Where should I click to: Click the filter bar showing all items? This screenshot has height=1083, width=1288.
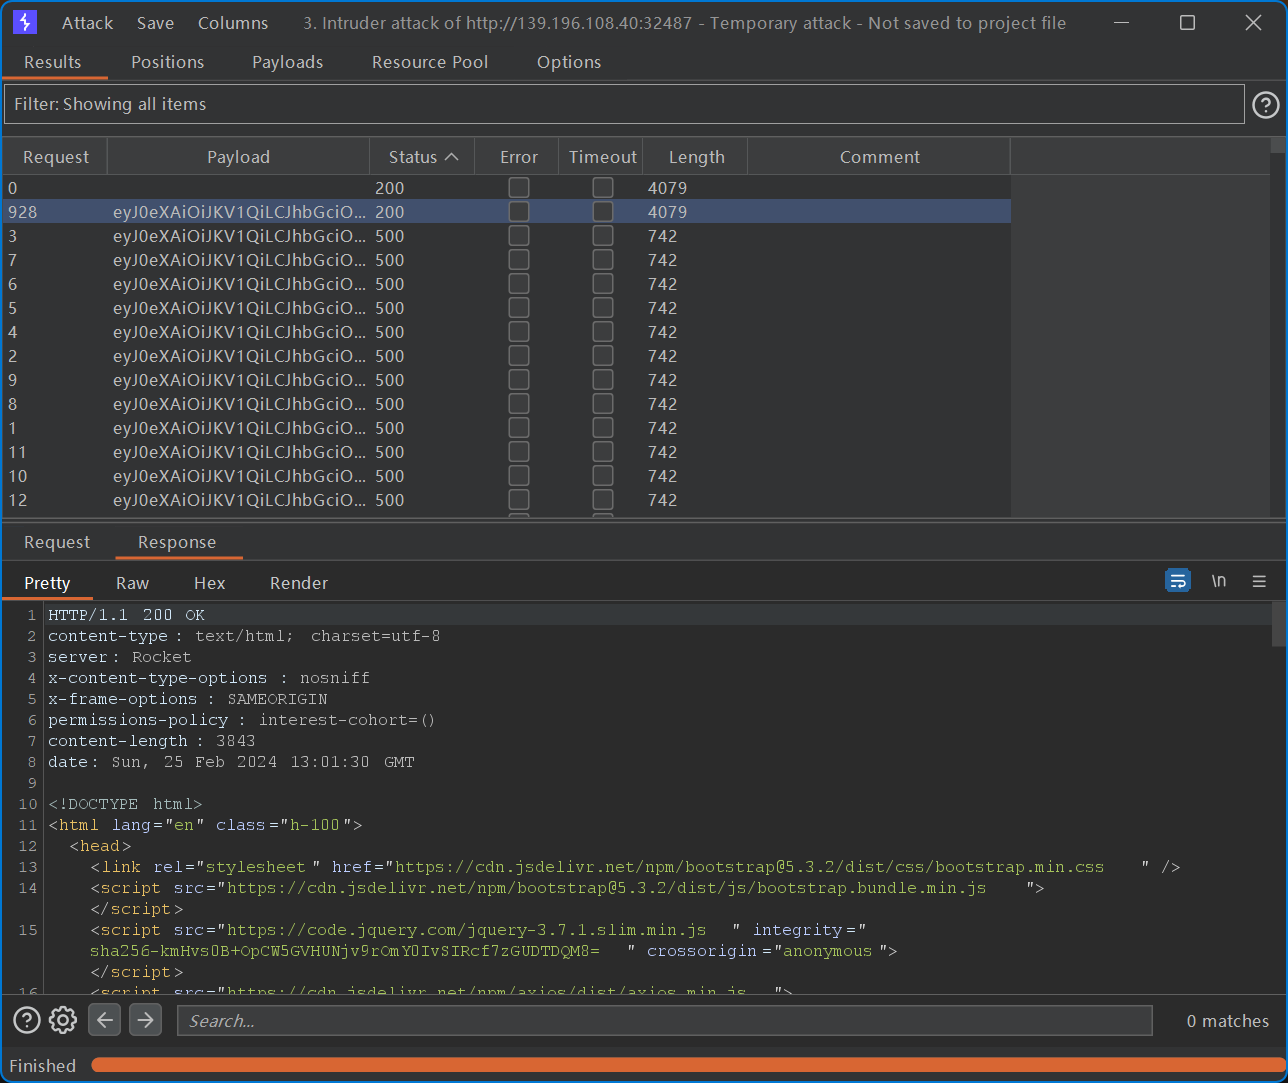click(x=624, y=104)
